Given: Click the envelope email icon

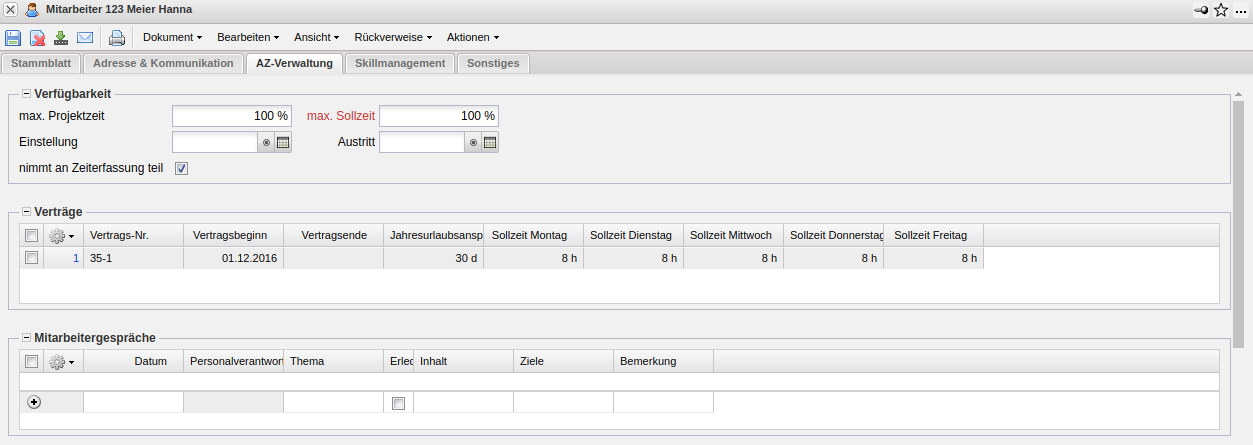Looking at the screenshot, I should (x=85, y=38).
